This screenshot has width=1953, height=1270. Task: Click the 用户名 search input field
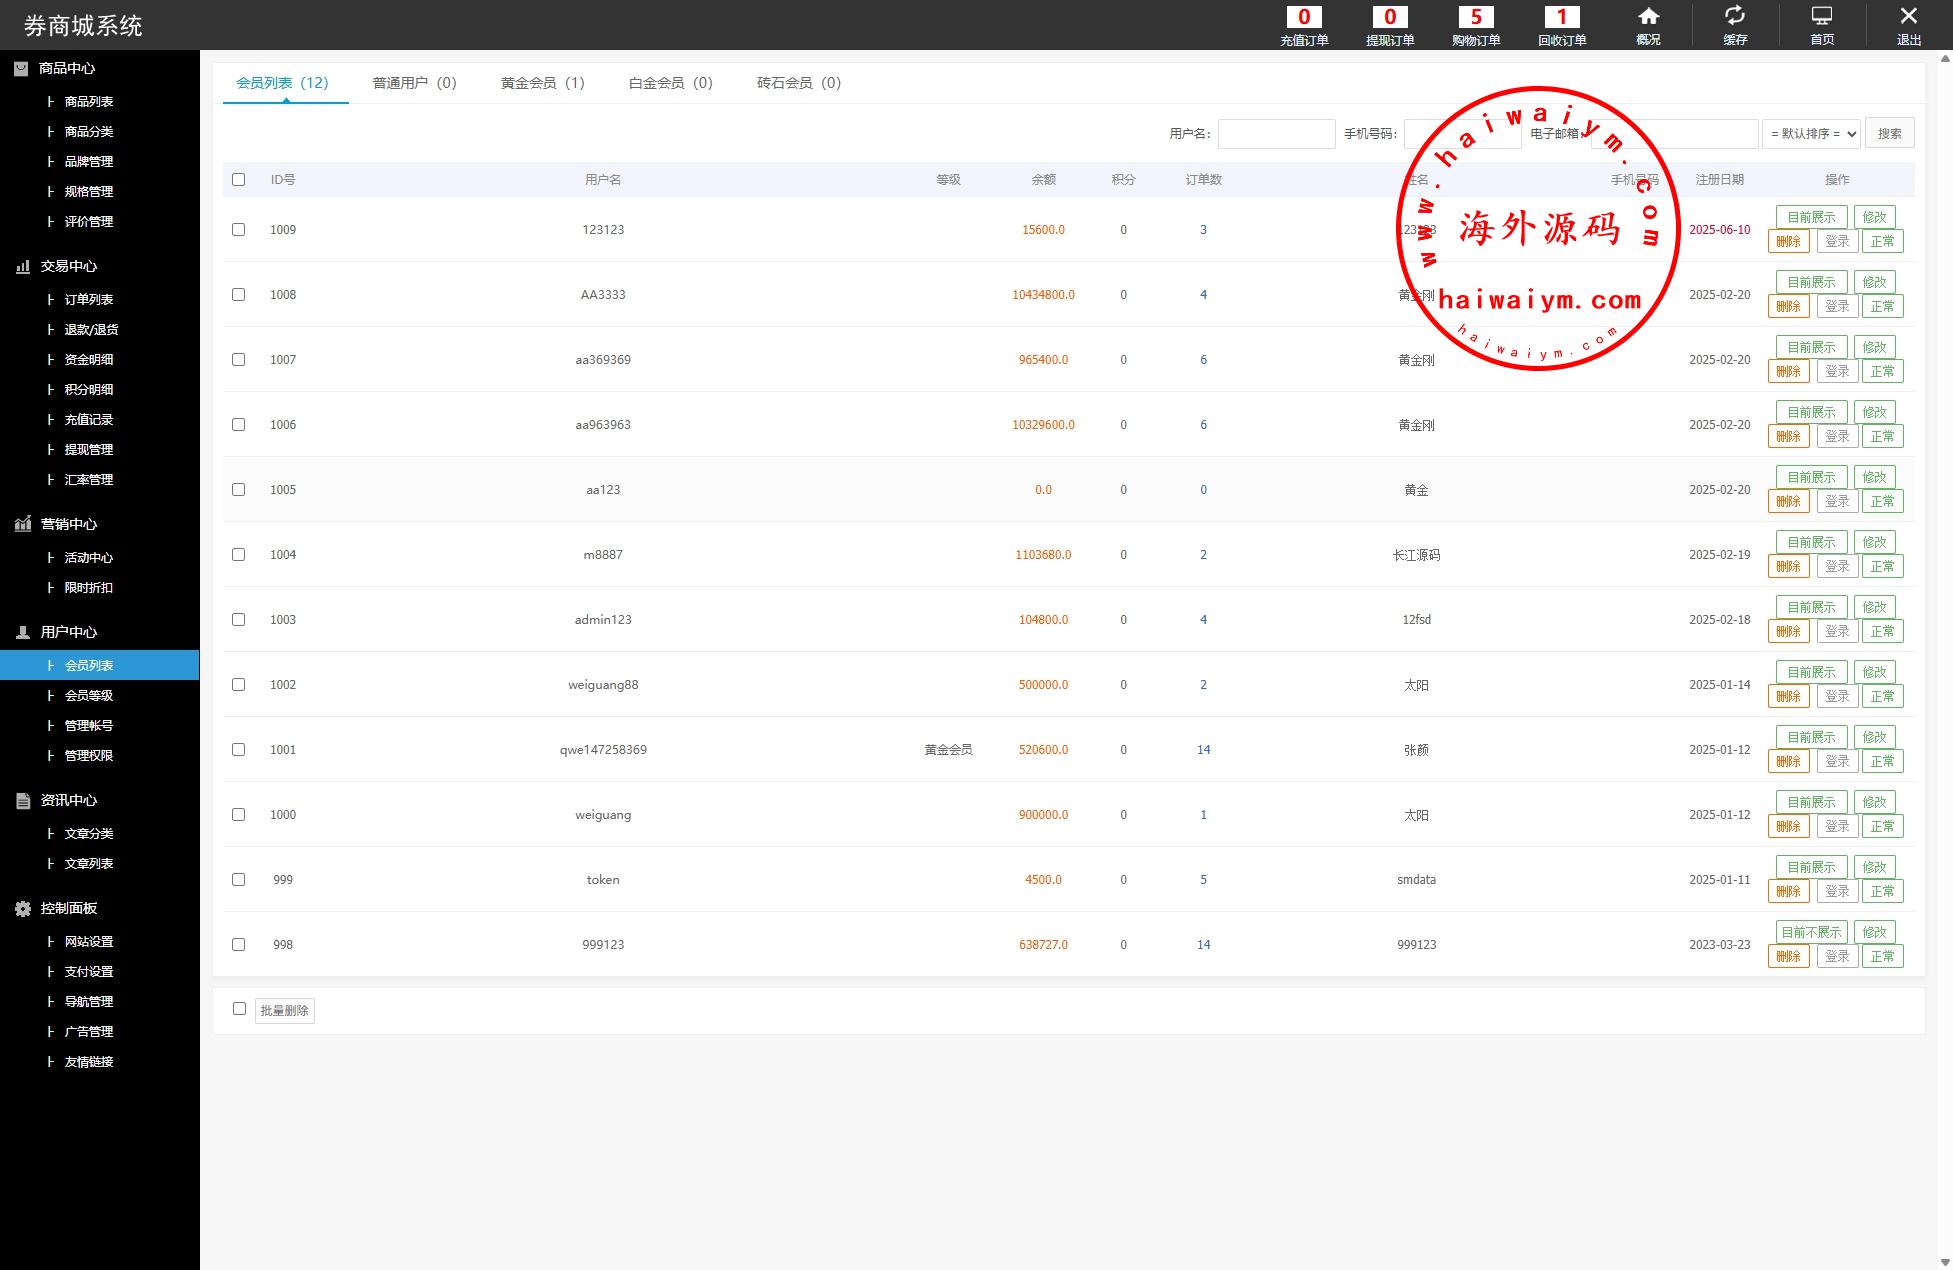pyautogui.click(x=1276, y=133)
